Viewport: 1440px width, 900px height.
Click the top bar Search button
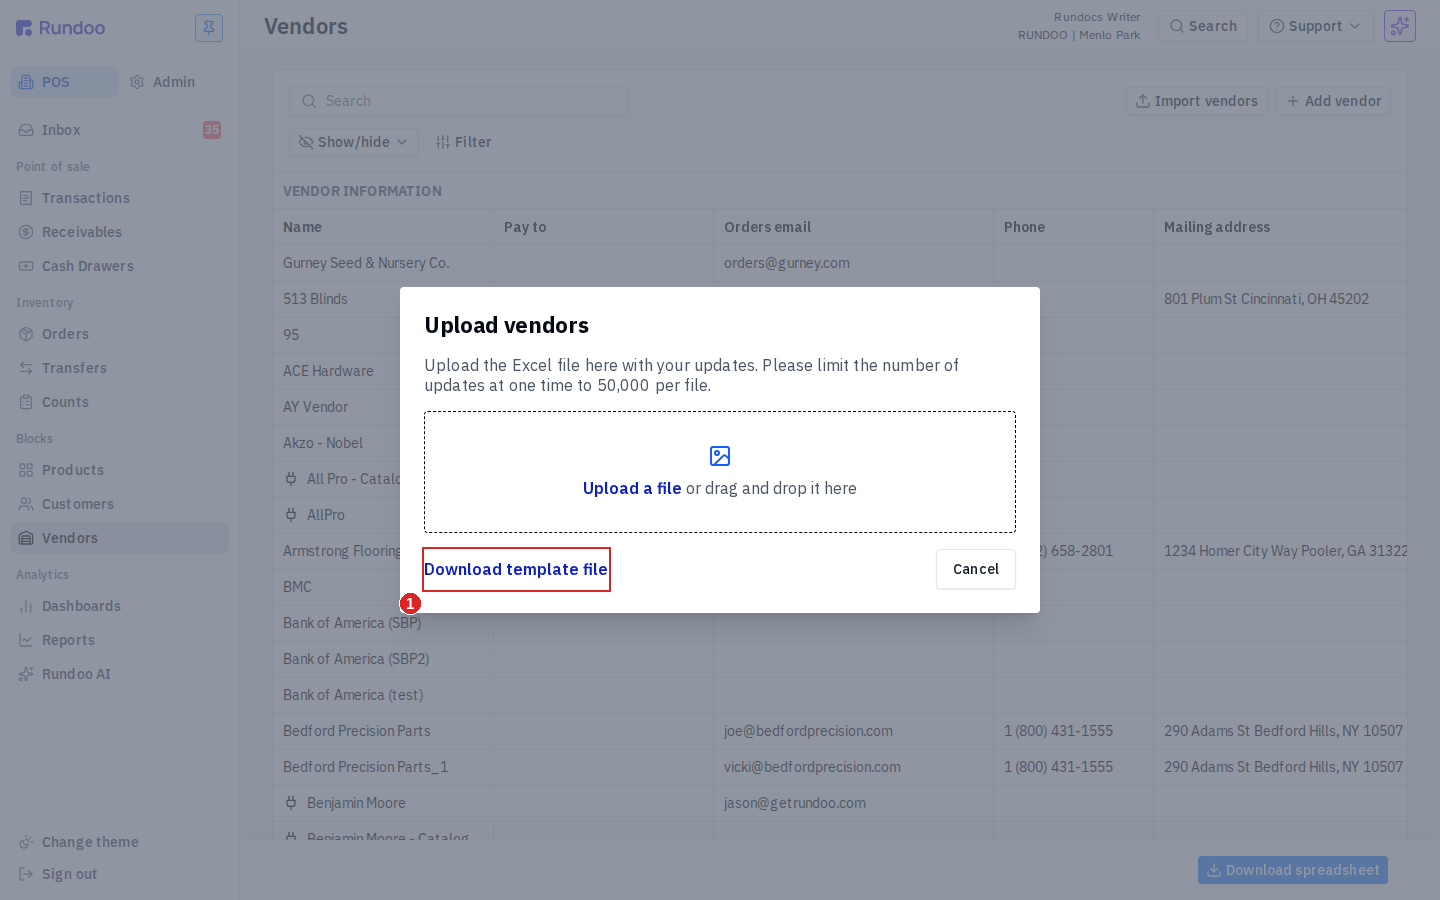tap(1203, 26)
